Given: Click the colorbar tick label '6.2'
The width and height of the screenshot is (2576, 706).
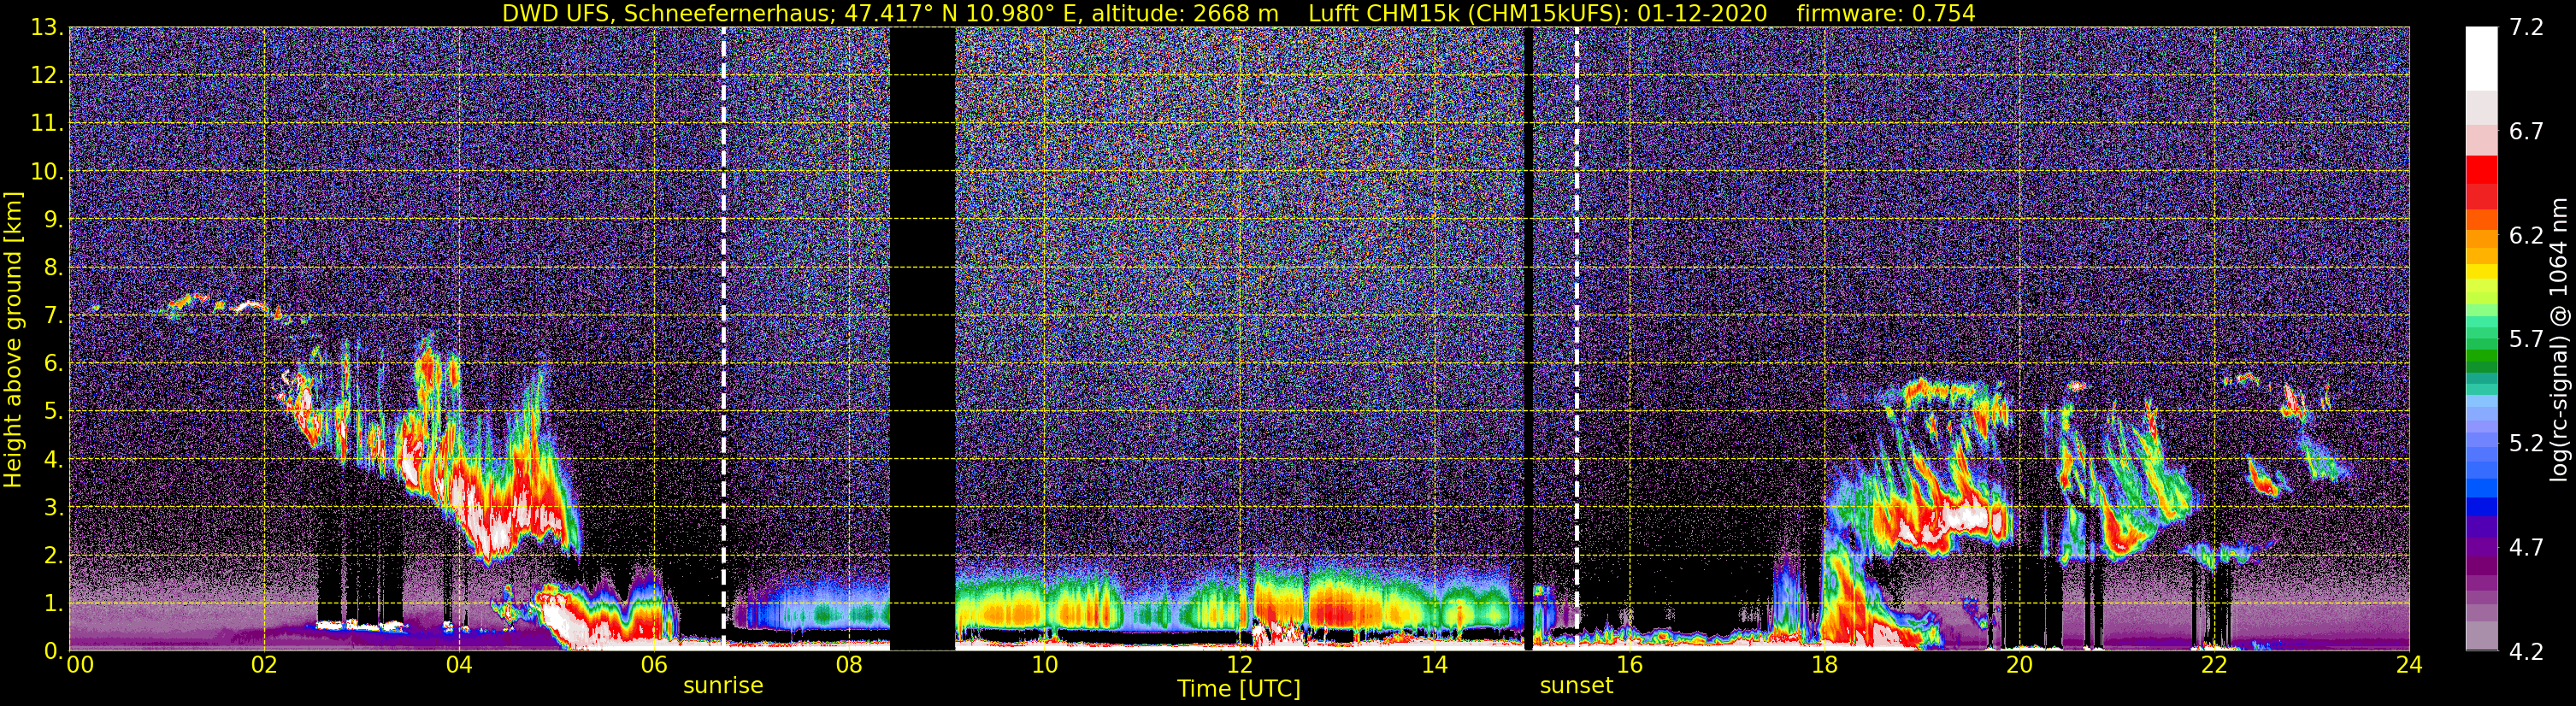Looking at the screenshot, I should tap(2526, 235).
